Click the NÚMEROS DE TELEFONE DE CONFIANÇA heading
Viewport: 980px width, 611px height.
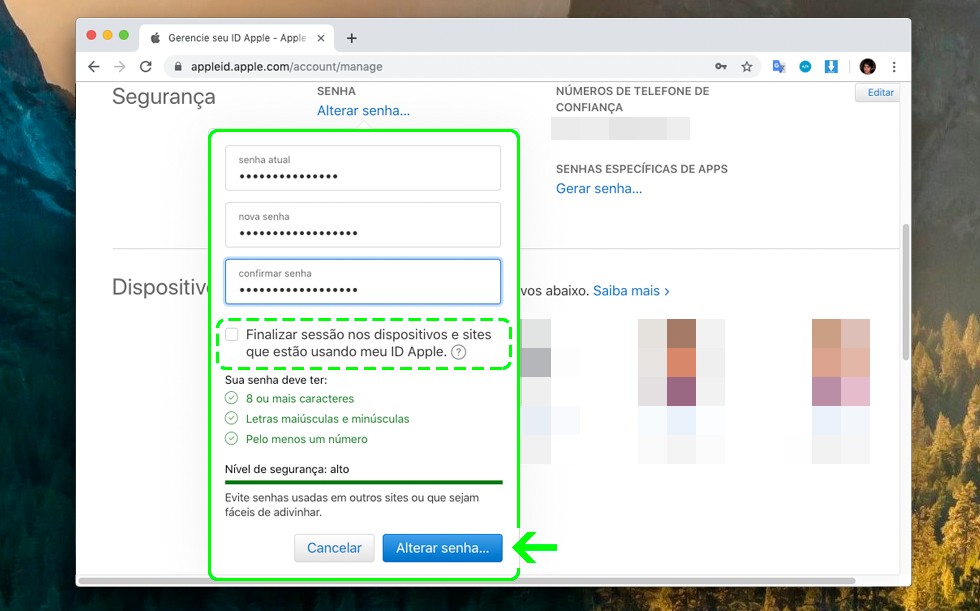pyautogui.click(x=632, y=99)
